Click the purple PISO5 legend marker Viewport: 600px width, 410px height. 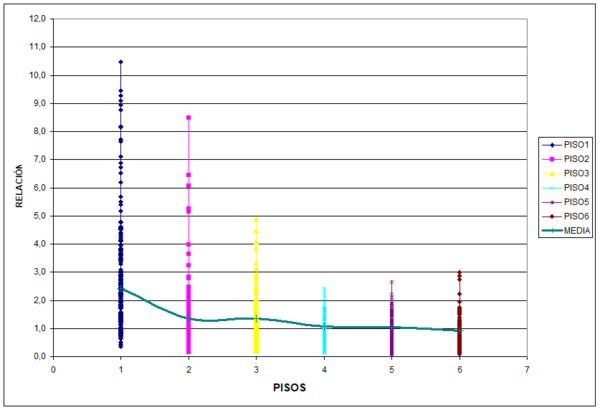tap(550, 202)
